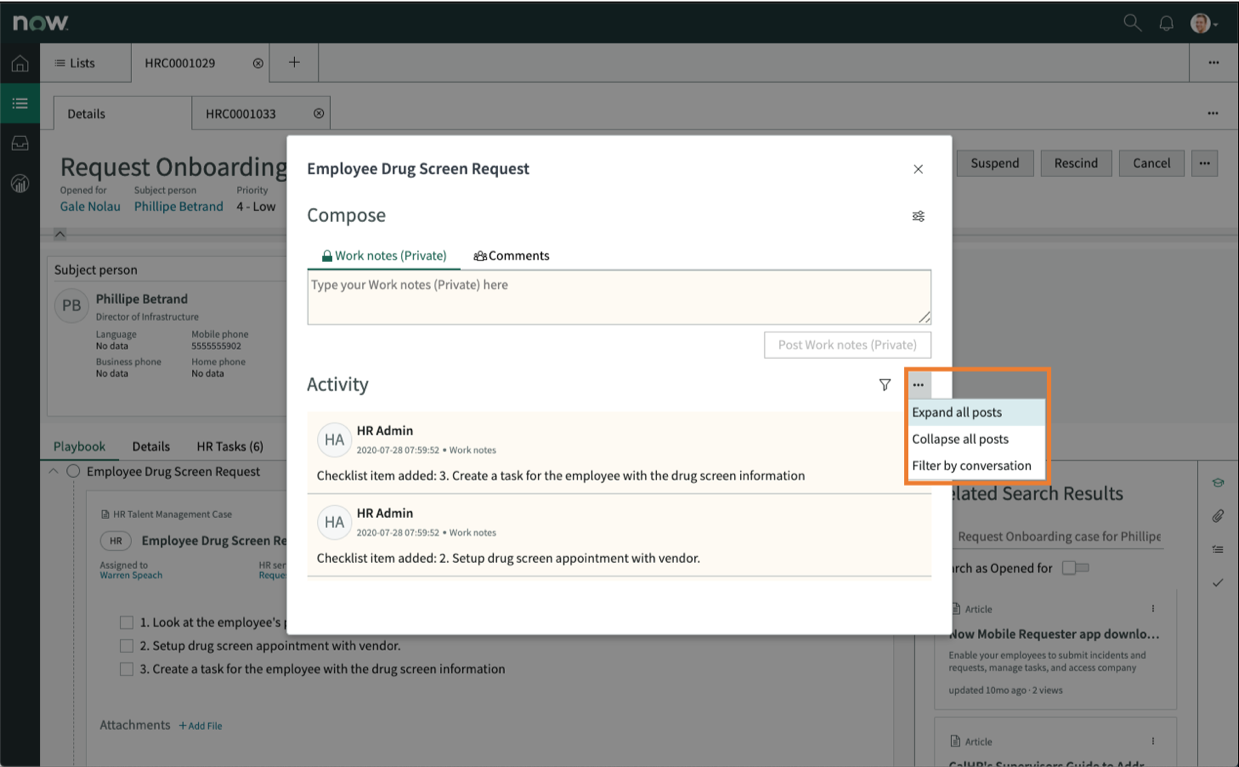
Task: Click Add File attachment link
Action: pyautogui.click(x=200, y=726)
